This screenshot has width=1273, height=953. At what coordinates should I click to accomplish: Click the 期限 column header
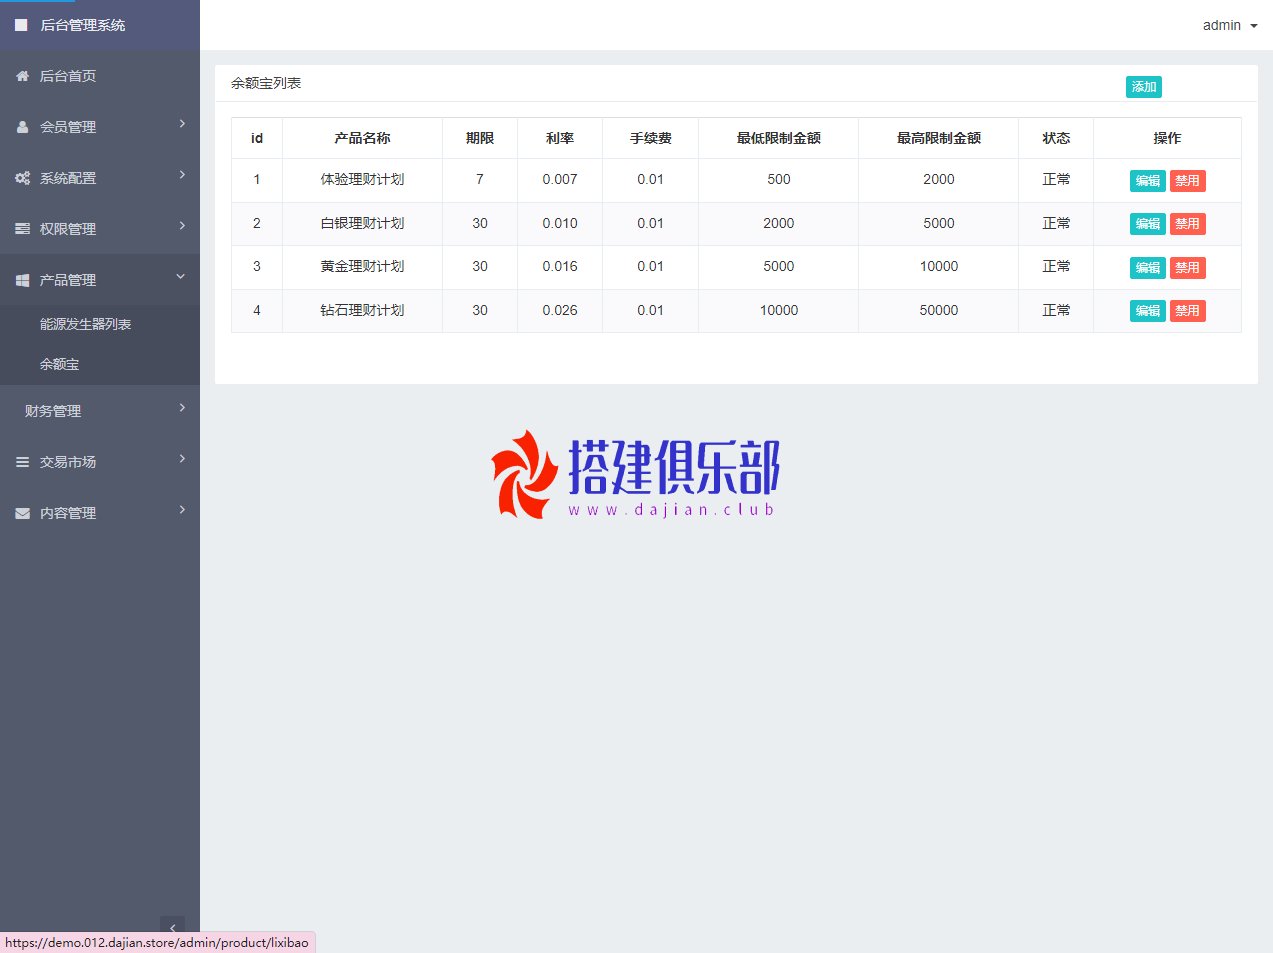480,138
